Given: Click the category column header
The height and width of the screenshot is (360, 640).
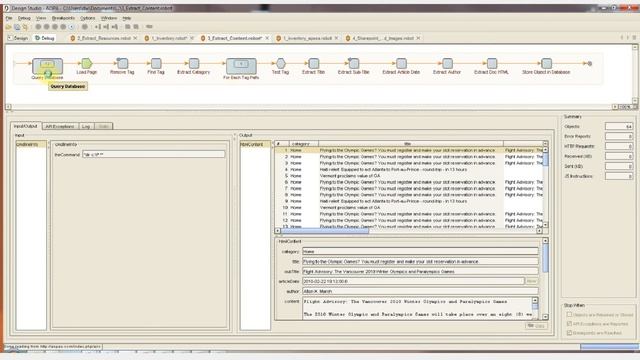Looking at the screenshot, I should tap(304, 144).
